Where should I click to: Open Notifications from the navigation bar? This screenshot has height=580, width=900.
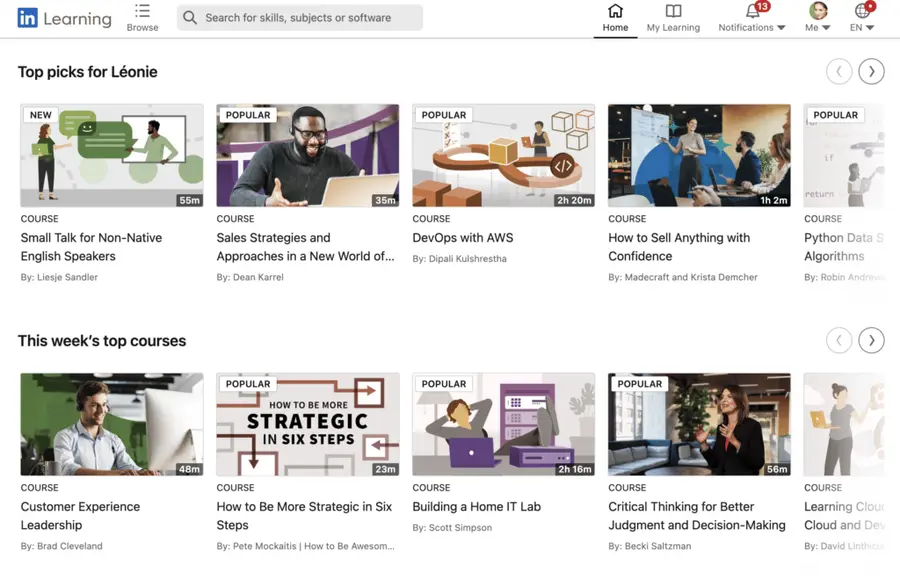click(750, 14)
